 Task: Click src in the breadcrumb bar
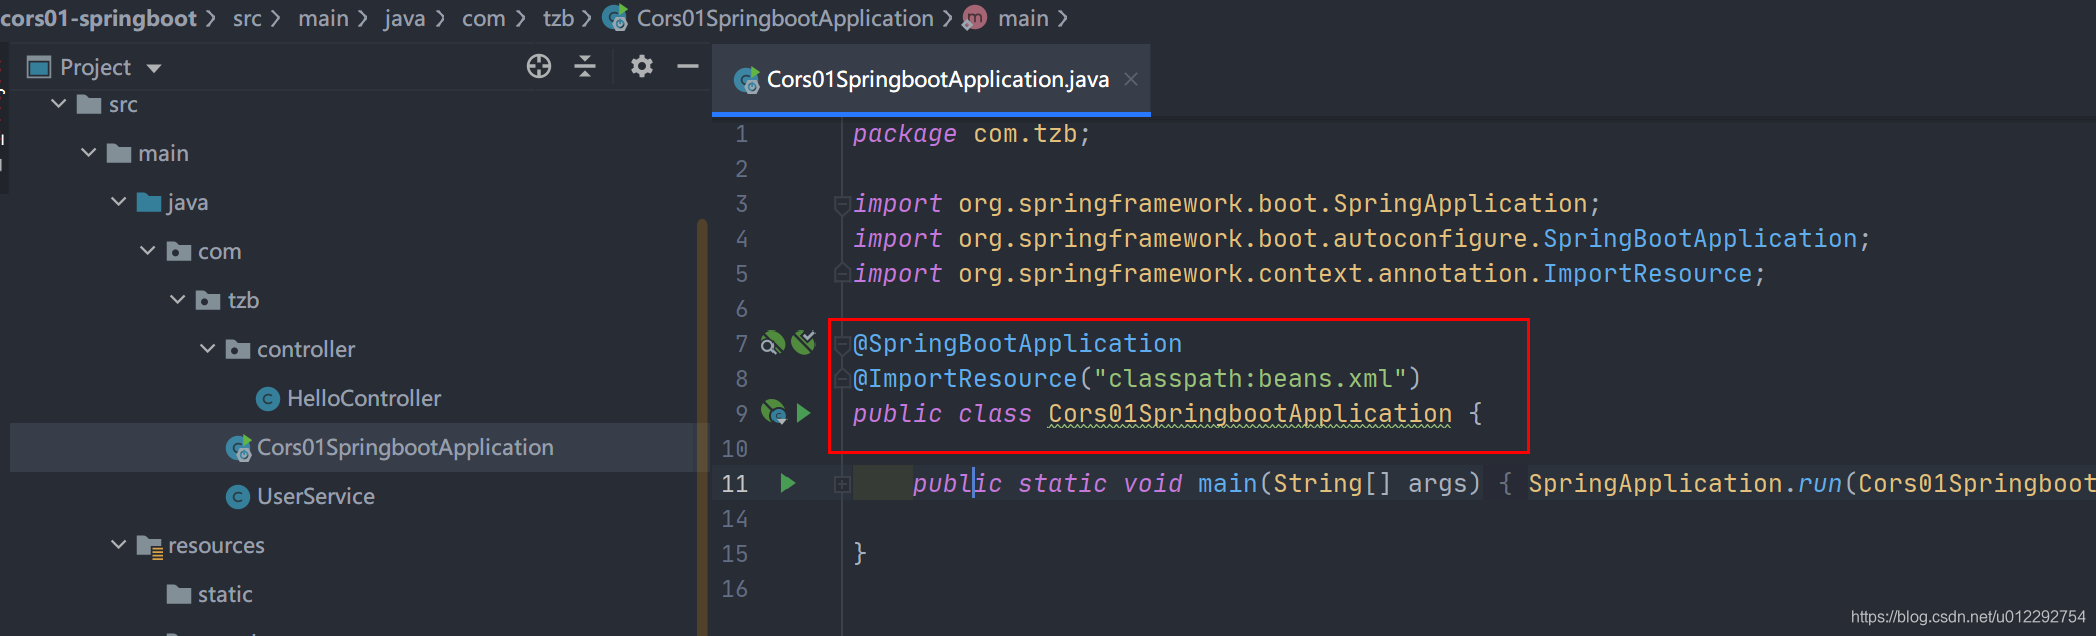coord(247,18)
